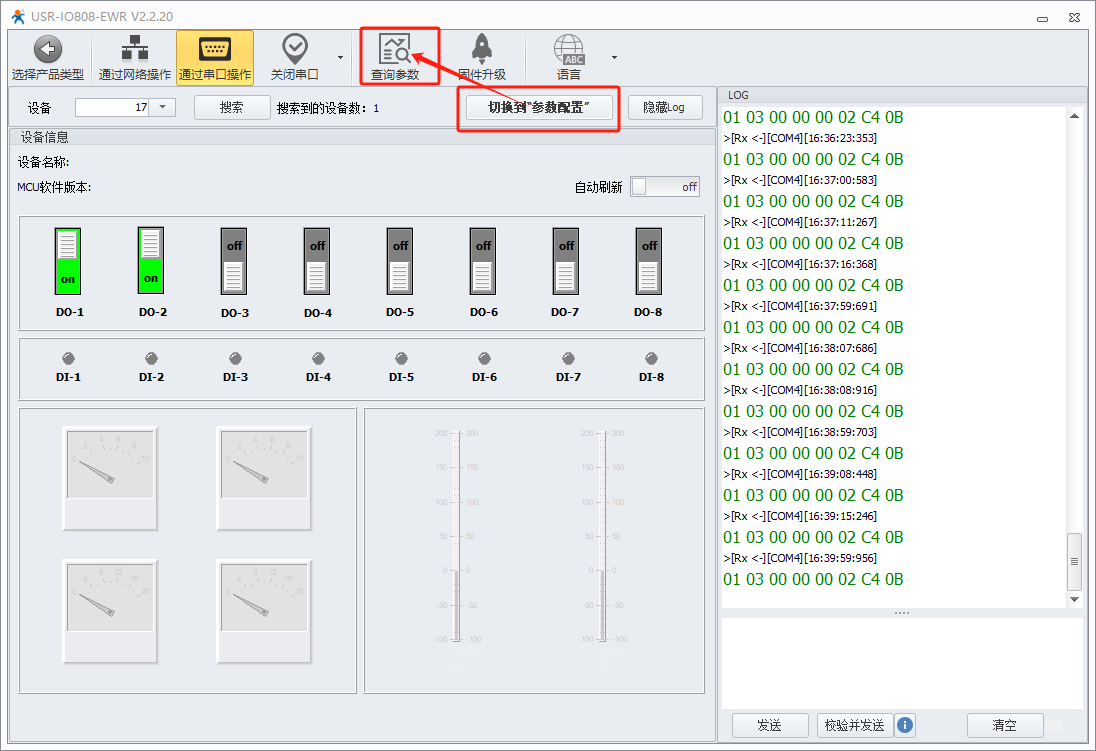The image size is (1096, 751).
Task: Open dropdown arrow next to 语言
Action: coord(614,57)
